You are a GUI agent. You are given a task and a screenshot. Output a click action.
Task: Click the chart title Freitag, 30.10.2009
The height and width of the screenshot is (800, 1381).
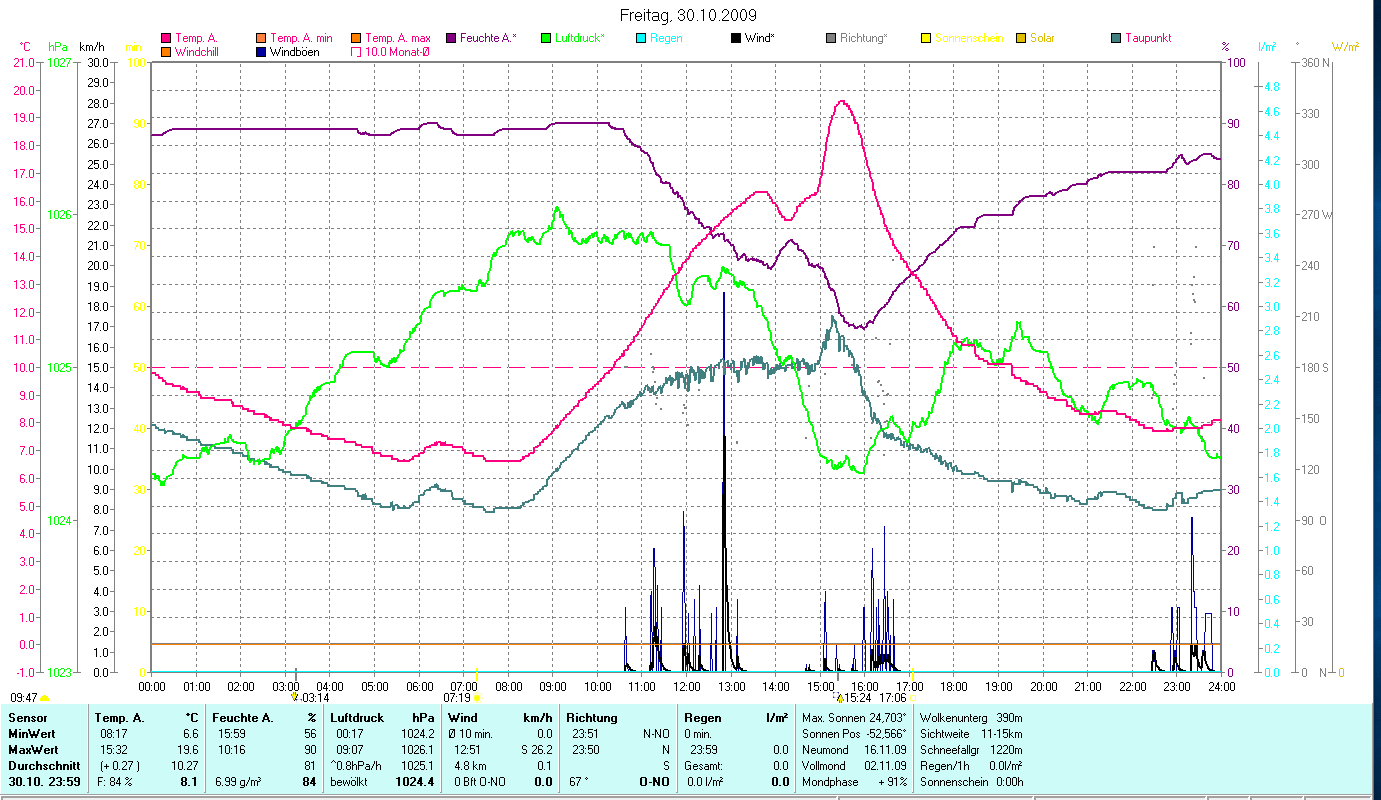click(x=688, y=15)
